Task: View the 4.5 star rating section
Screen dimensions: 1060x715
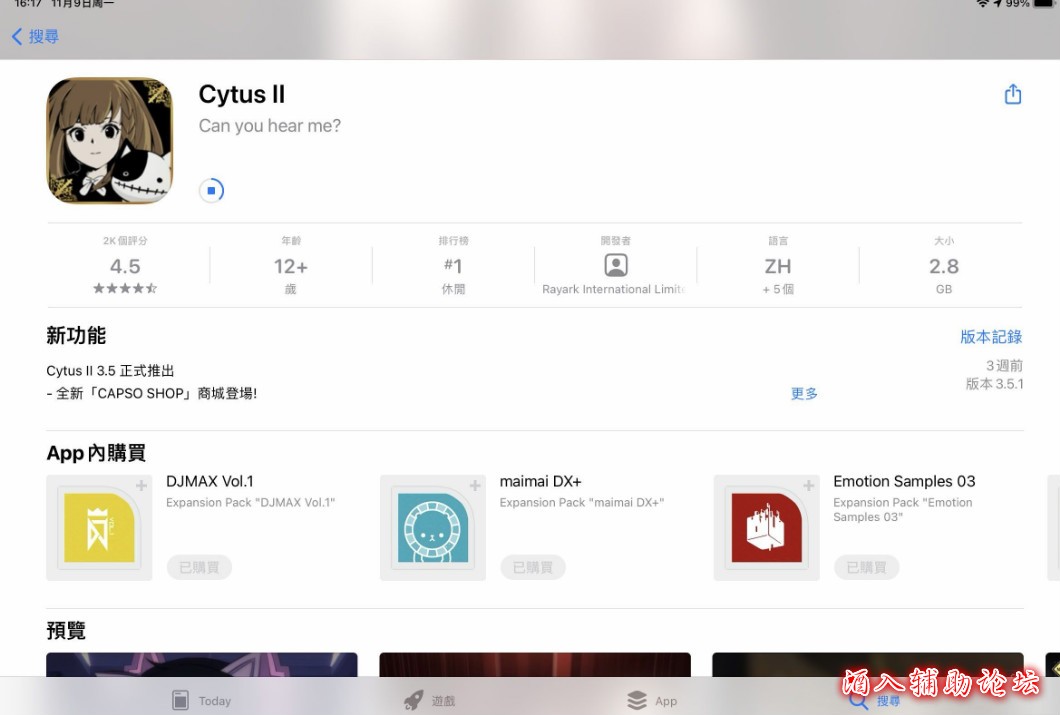Action: click(x=125, y=267)
